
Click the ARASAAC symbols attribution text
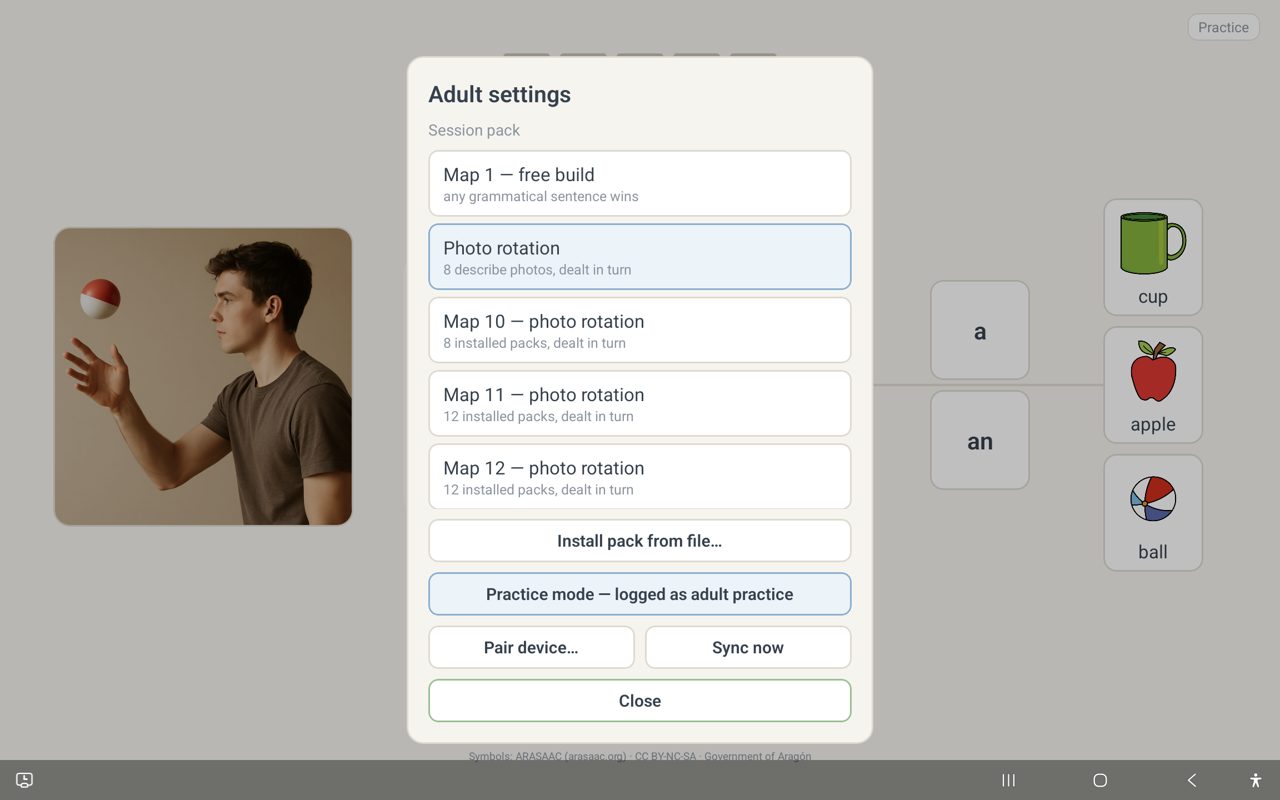pos(640,756)
